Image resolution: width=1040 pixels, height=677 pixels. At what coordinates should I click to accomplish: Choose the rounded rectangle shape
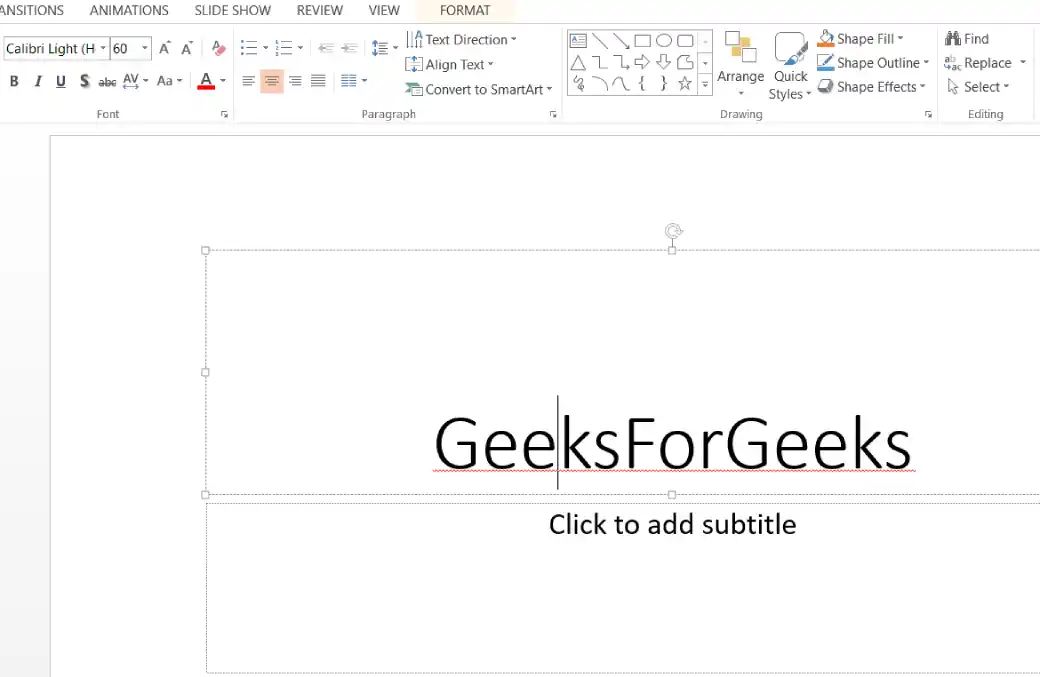coord(684,40)
